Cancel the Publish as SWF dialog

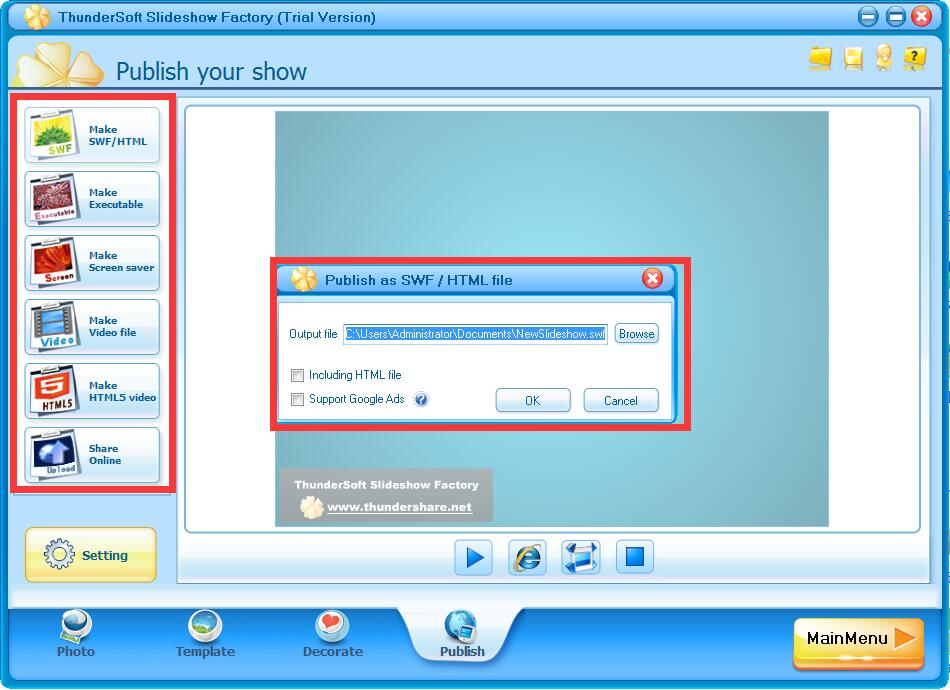pos(620,400)
